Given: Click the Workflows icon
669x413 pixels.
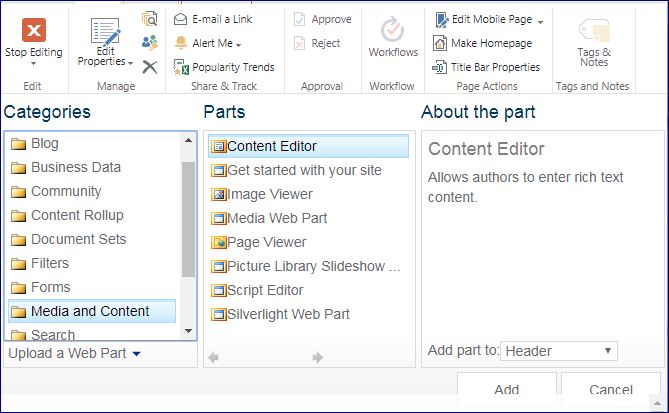Looking at the screenshot, I should tap(393, 30).
